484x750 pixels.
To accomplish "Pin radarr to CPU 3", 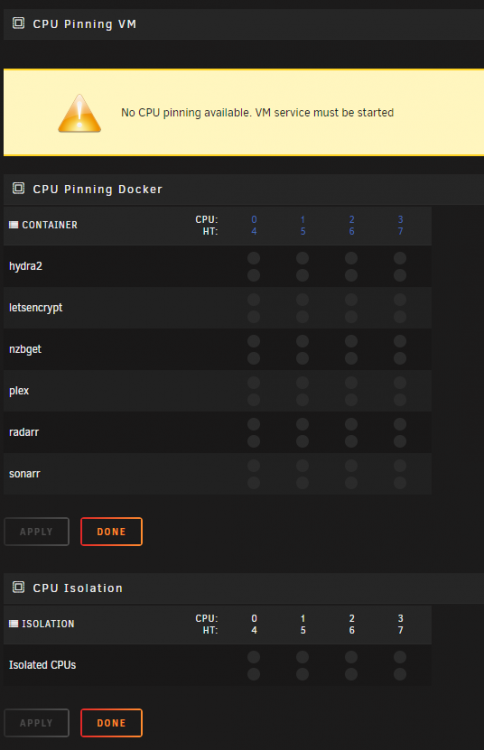I will coord(400,424).
